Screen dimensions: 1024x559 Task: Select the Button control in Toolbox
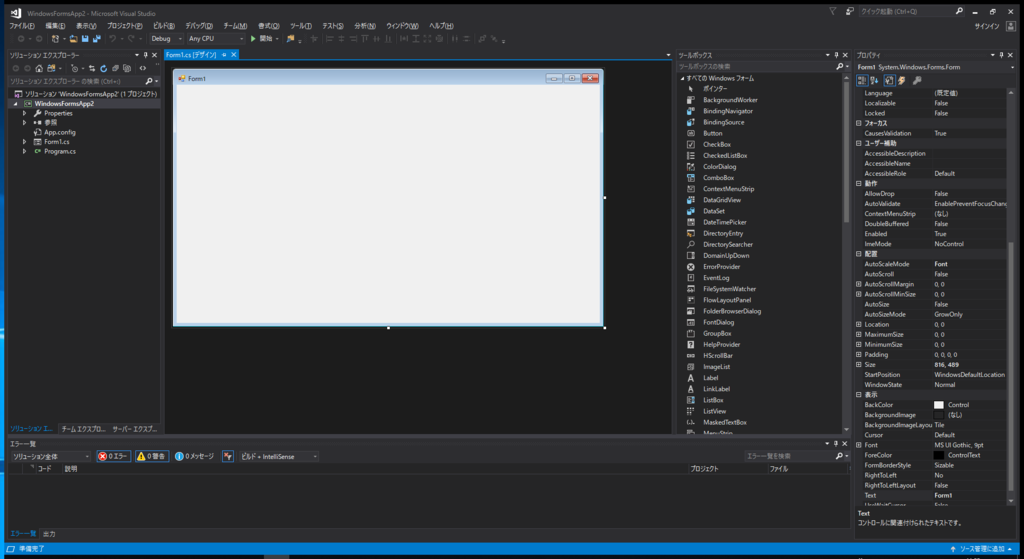click(712, 133)
